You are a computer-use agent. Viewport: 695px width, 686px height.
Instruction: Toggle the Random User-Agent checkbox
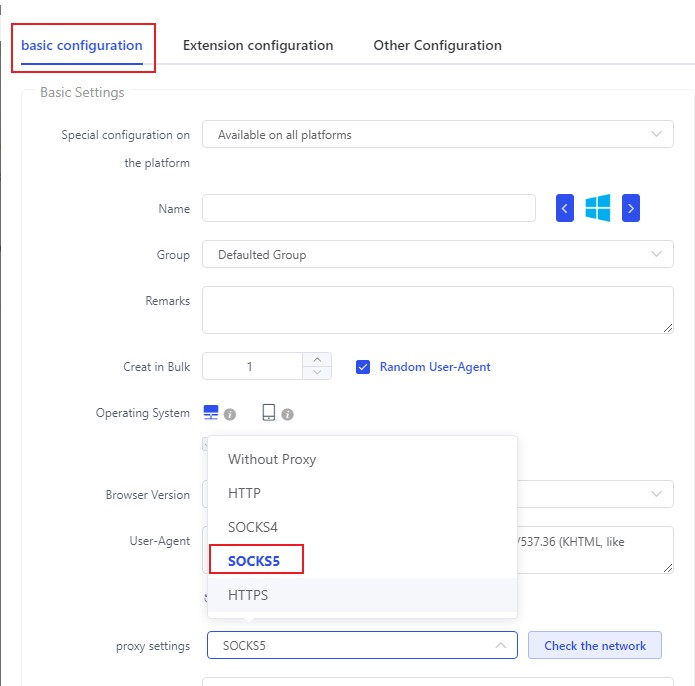363,367
